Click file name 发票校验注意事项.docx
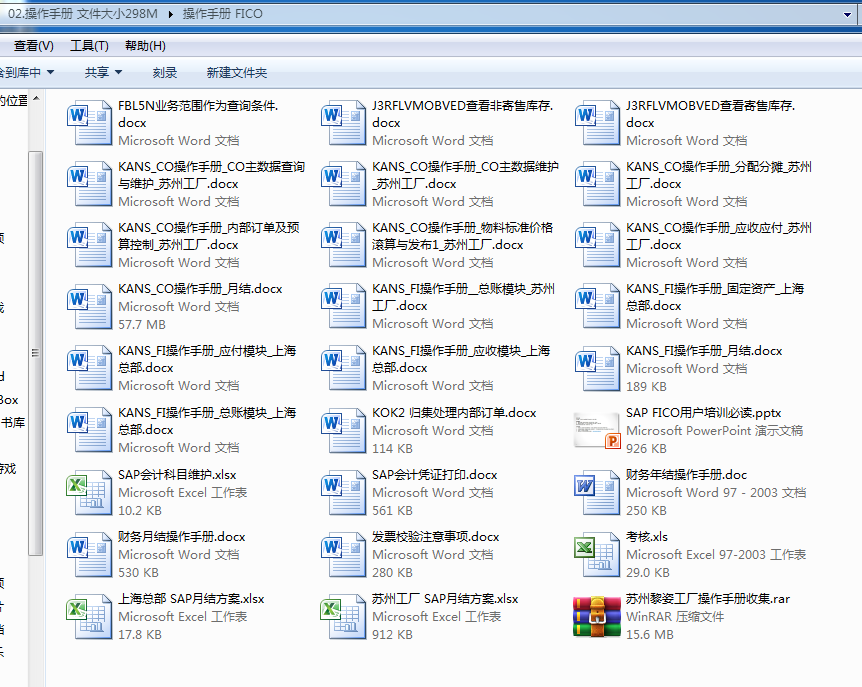Screen dimensions: 862x687 pos(435,536)
